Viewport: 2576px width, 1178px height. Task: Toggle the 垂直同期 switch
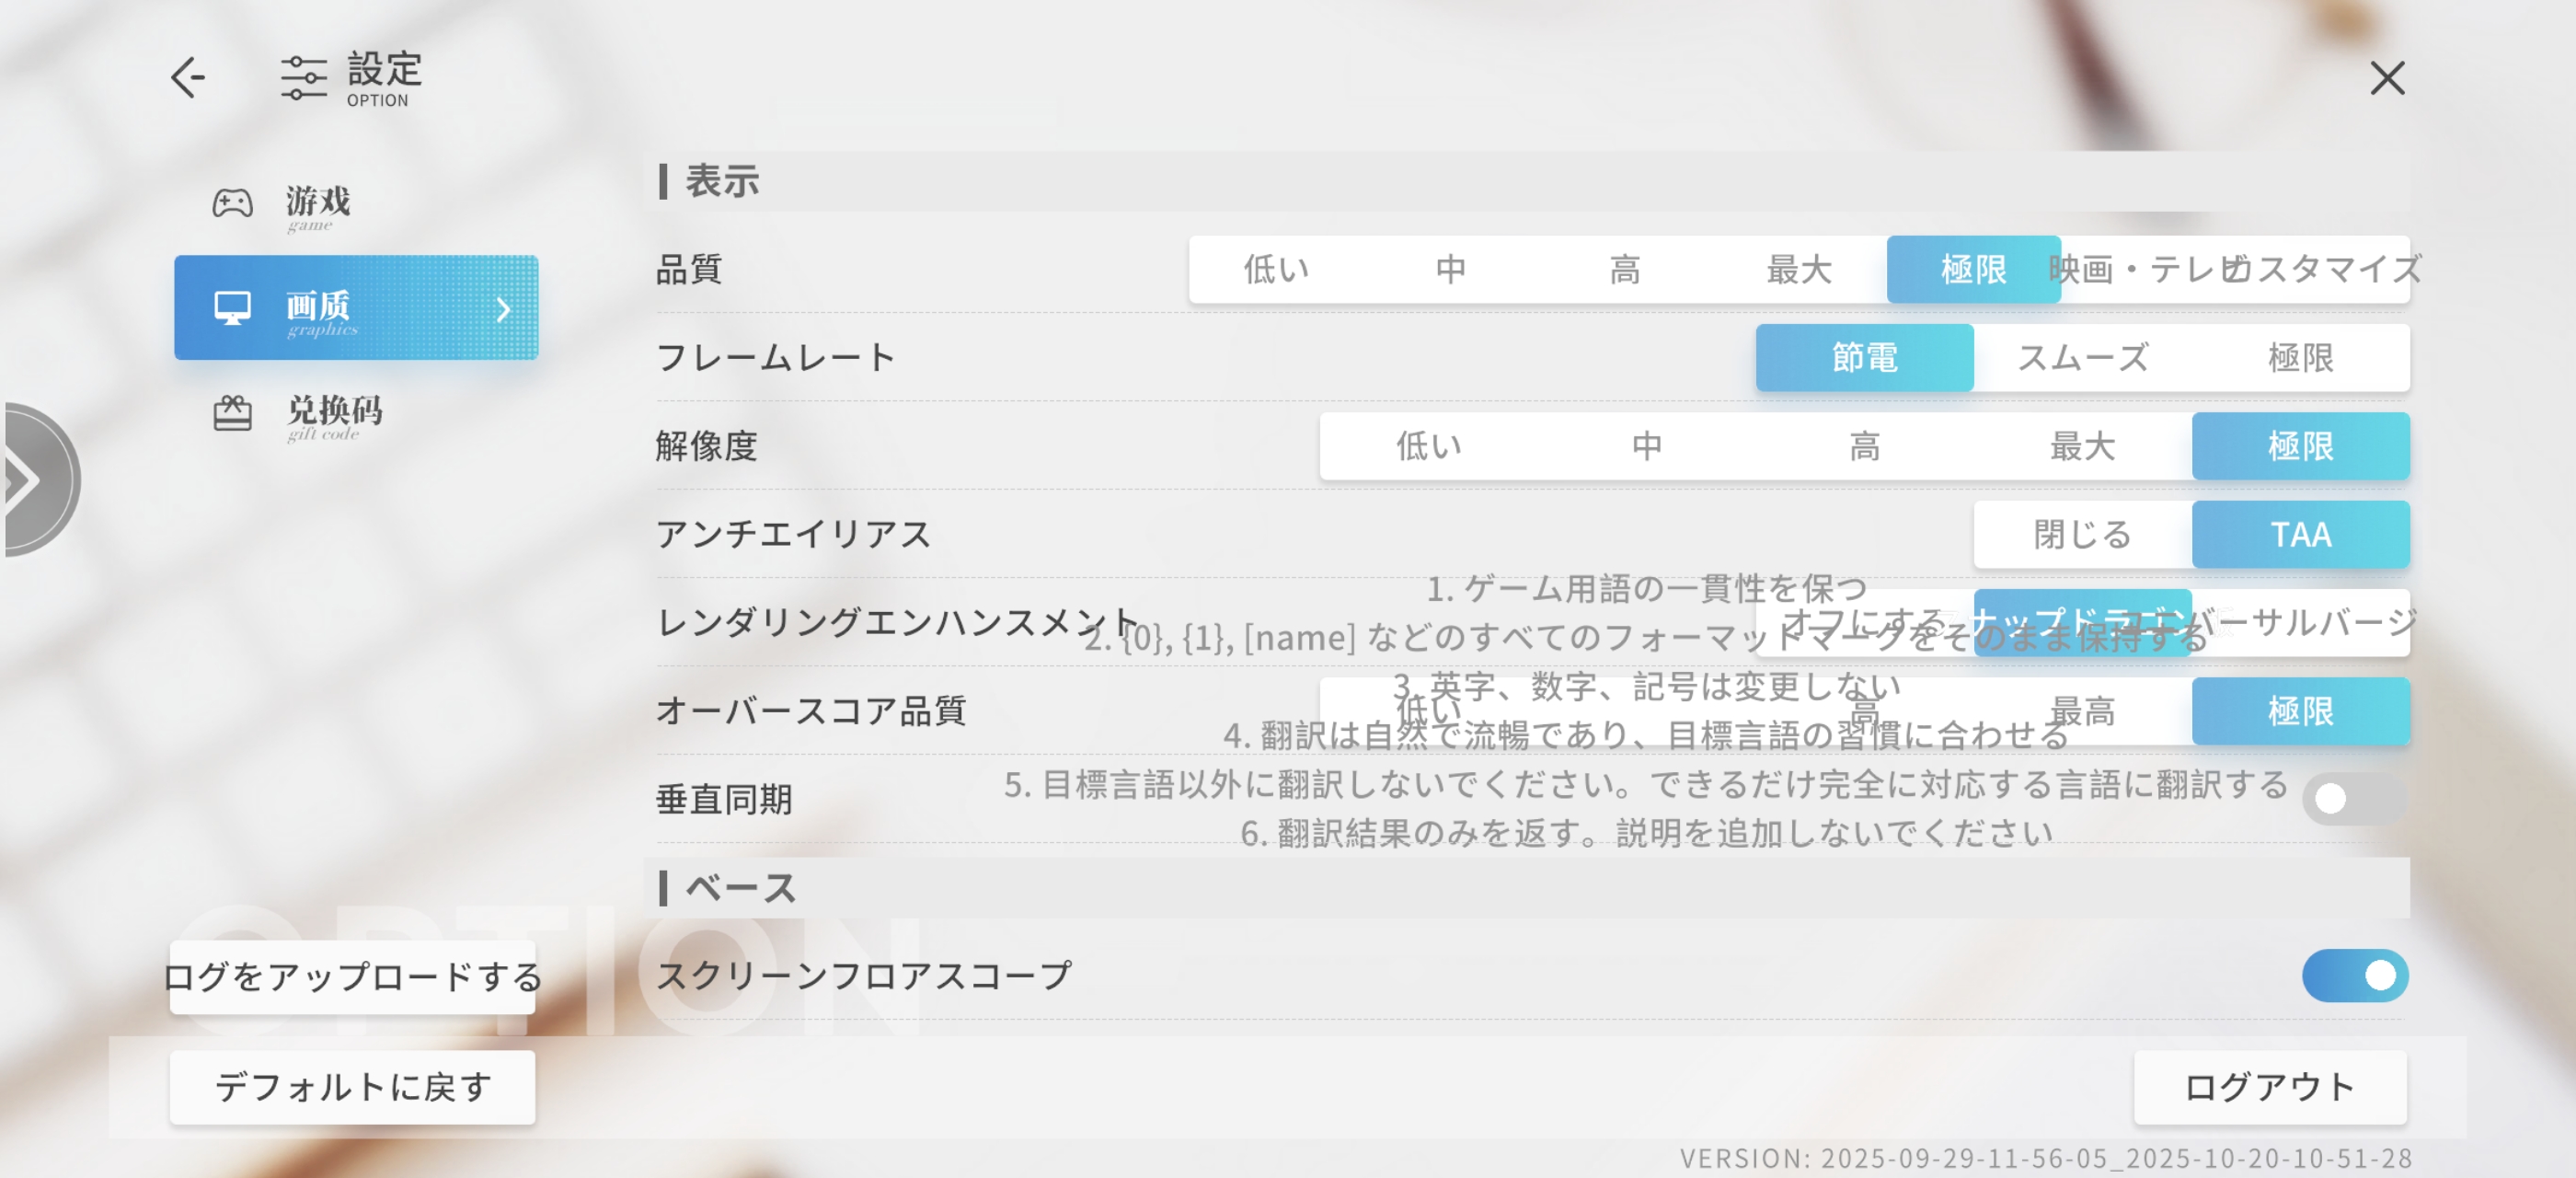click(x=2353, y=799)
